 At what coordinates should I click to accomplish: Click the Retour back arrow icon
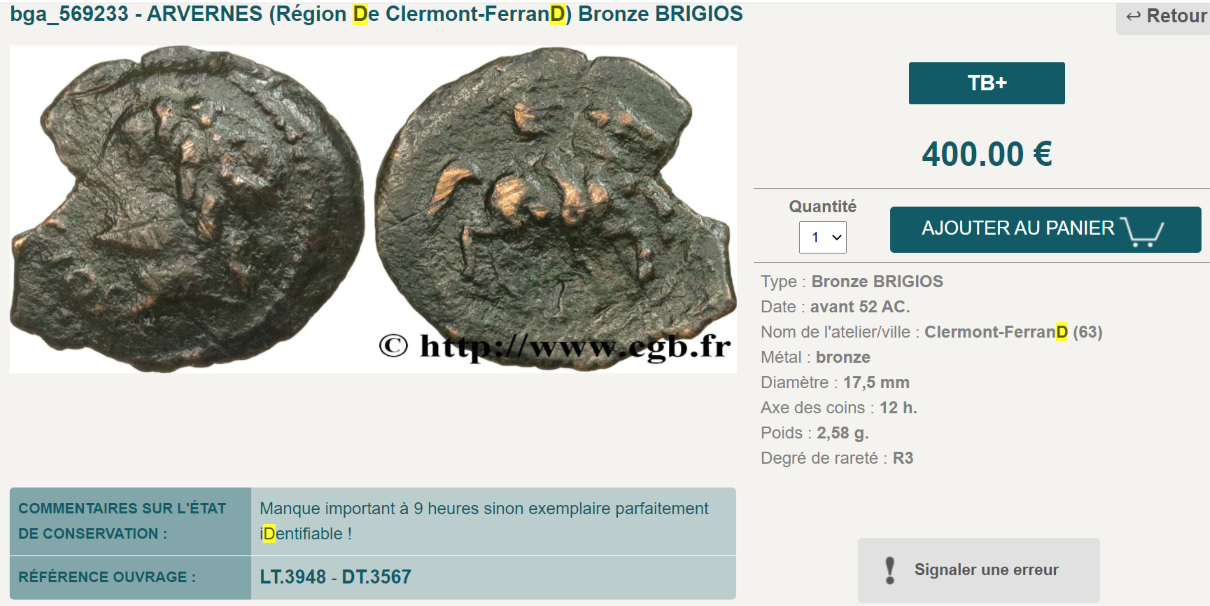(1133, 16)
